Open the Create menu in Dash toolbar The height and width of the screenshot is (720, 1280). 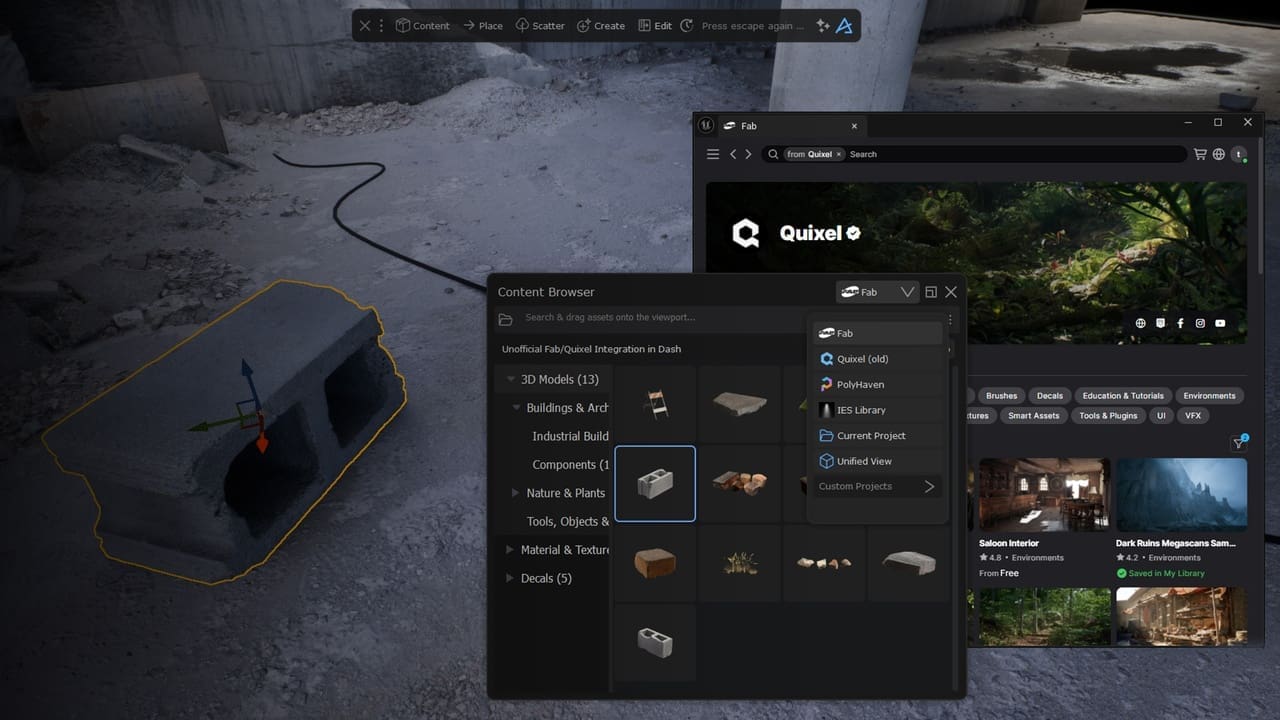coord(601,26)
